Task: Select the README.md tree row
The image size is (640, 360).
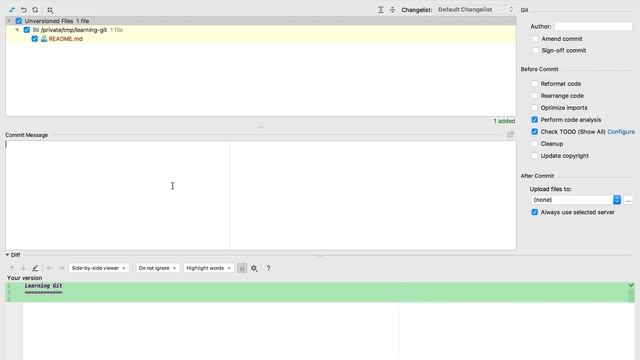Action: click(261, 39)
